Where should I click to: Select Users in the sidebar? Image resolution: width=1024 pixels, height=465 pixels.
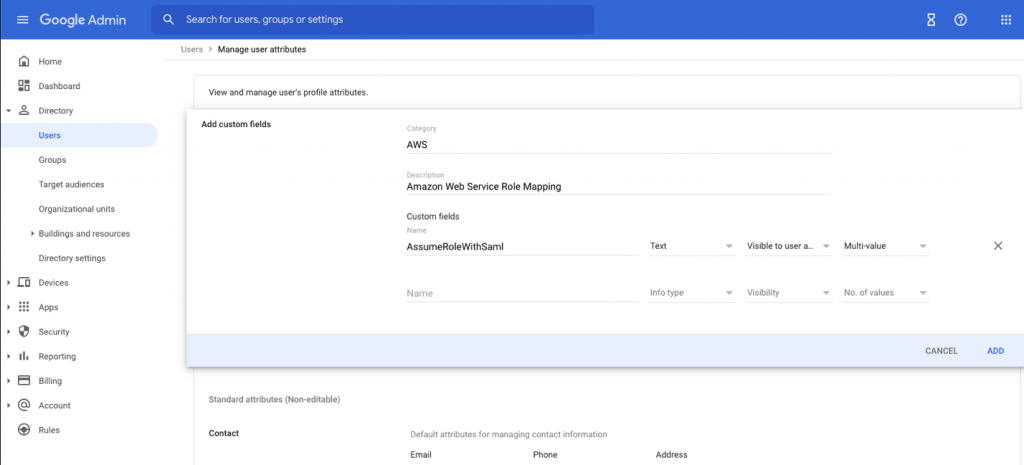click(x=79, y=135)
